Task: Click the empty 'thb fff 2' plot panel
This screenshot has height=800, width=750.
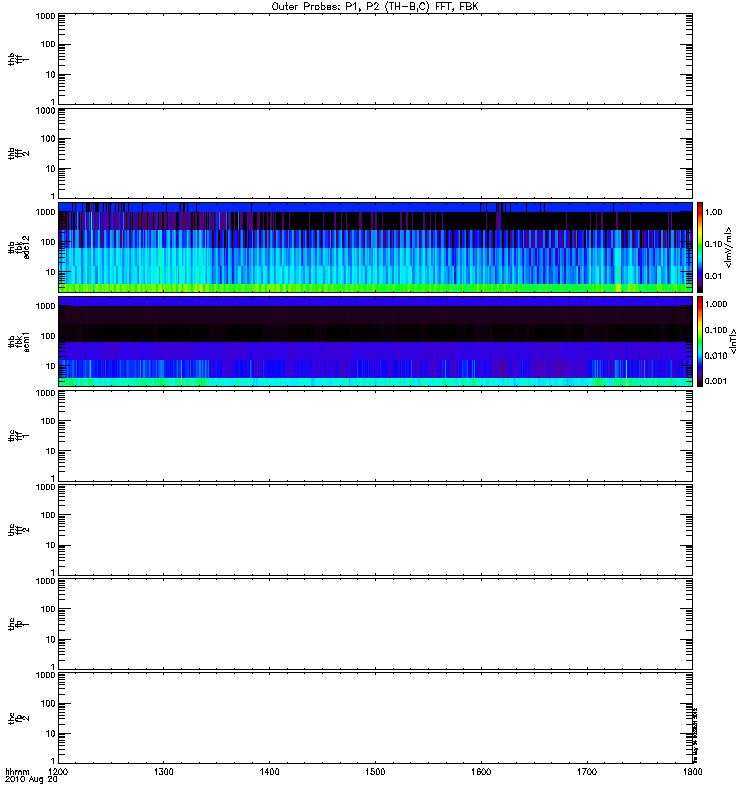Action: (x=375, y=153)
